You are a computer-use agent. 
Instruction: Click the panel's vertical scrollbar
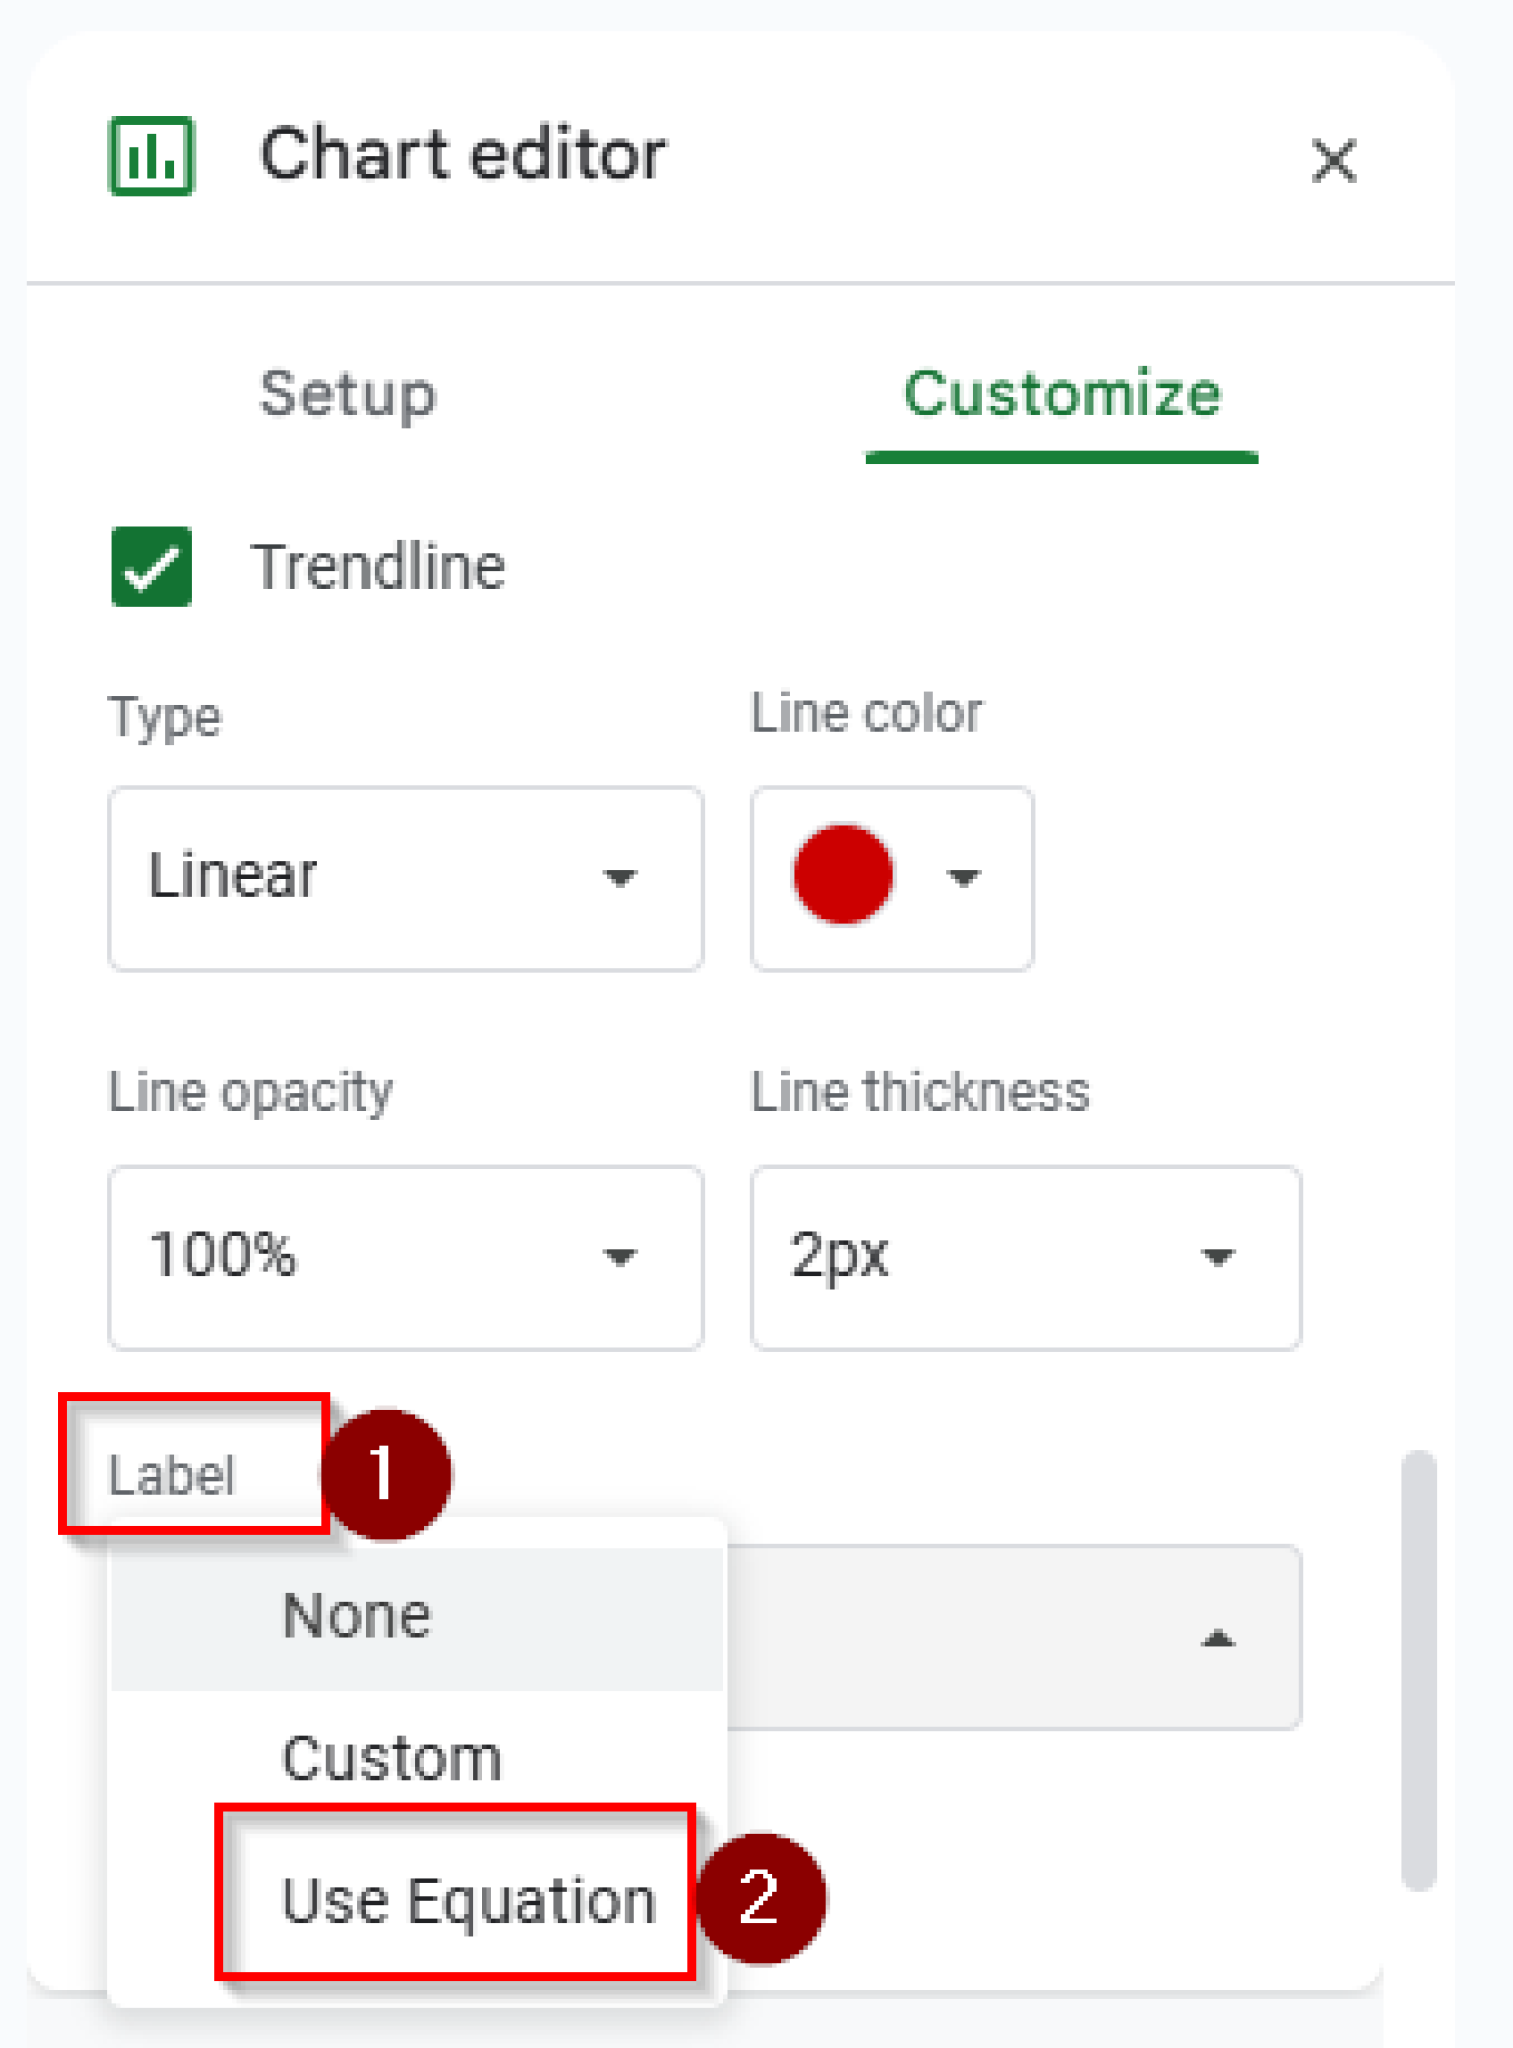[x=1418, y=1670]
